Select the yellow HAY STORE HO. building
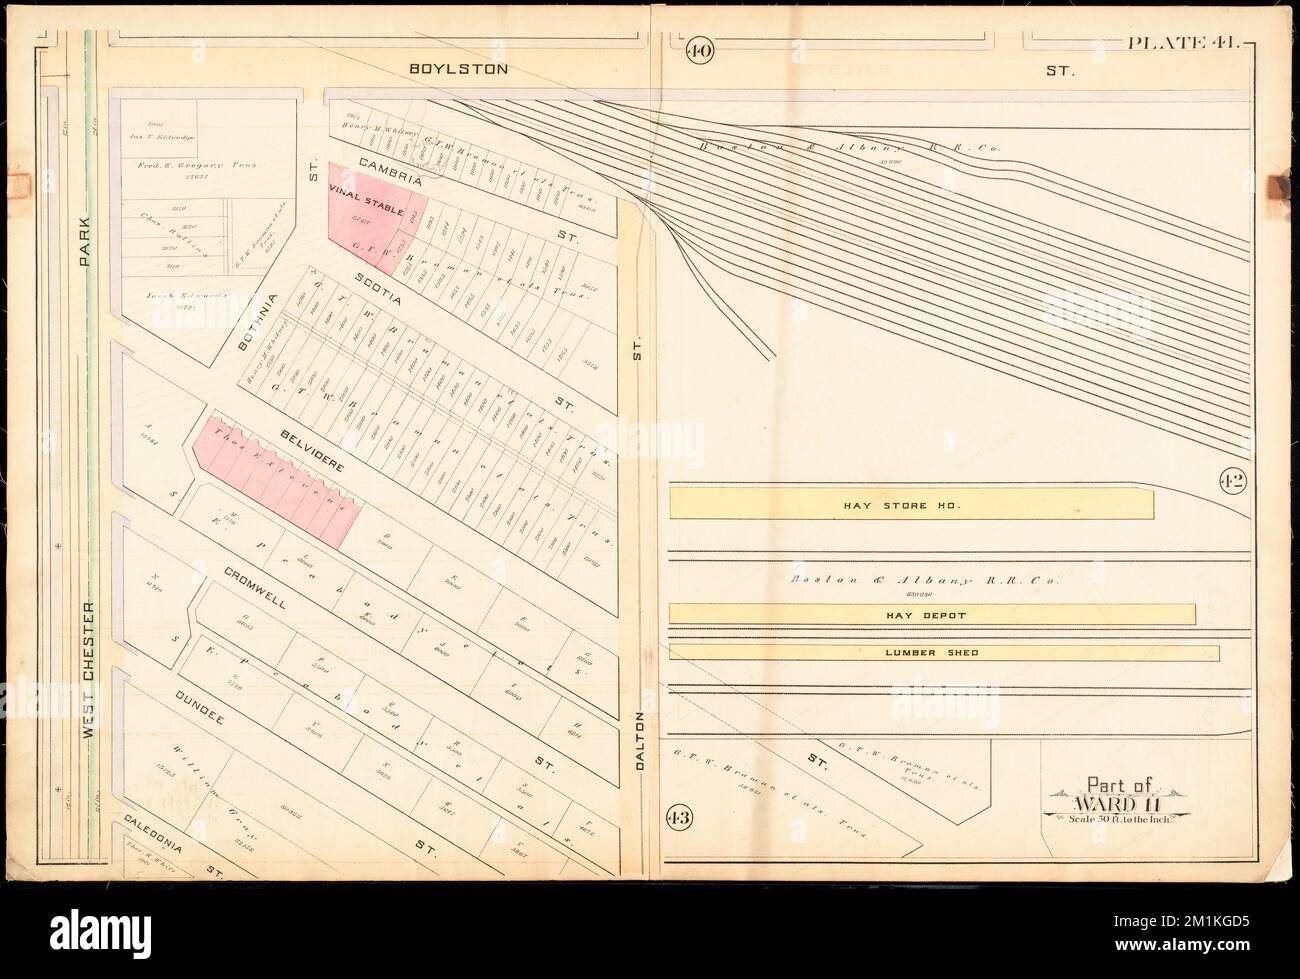 [x=910, y=502]
